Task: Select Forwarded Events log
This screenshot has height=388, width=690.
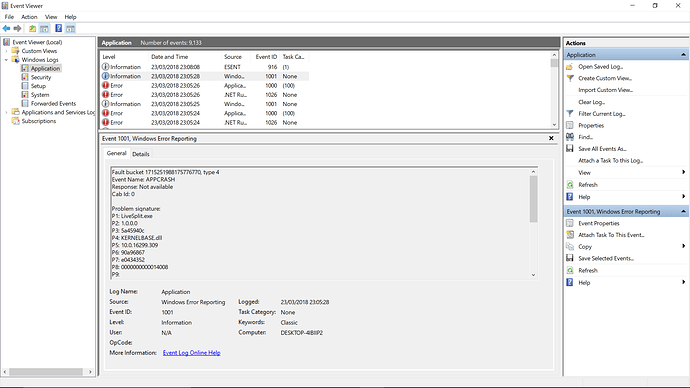Action: point(53,104)
